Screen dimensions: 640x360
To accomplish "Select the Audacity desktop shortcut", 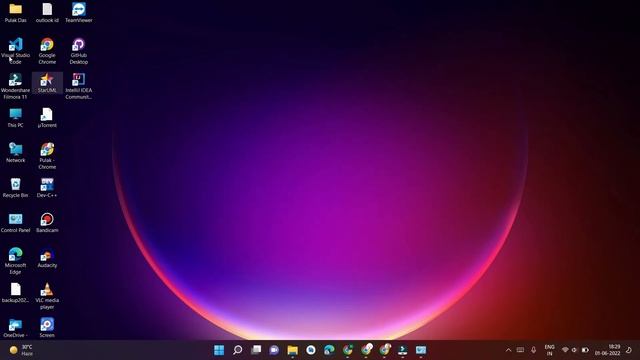I will pyautogui.click(x=47, y=258).
